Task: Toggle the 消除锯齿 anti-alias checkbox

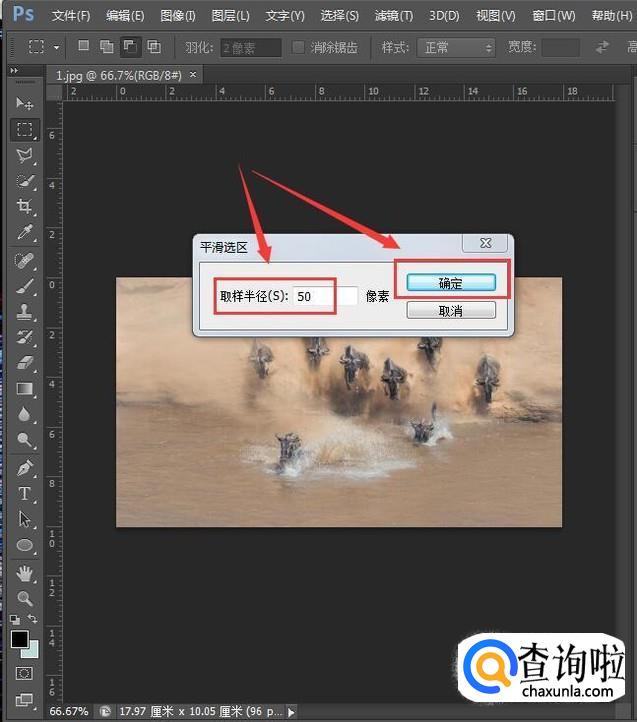Action: (x=298, y=47)
